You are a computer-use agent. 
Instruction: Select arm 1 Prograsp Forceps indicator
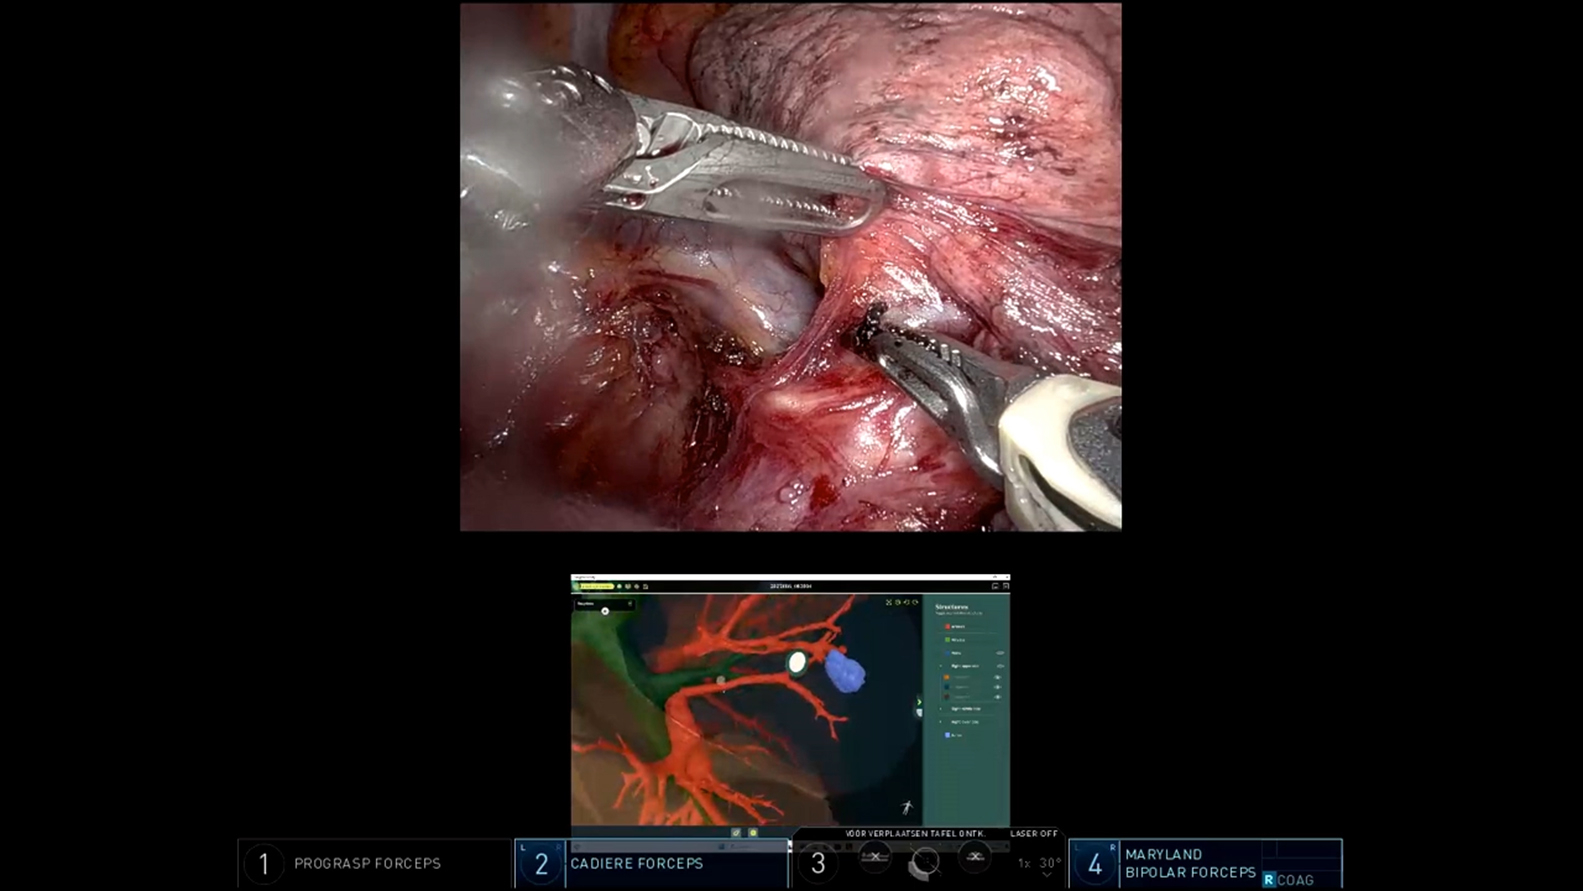point(374,863)
